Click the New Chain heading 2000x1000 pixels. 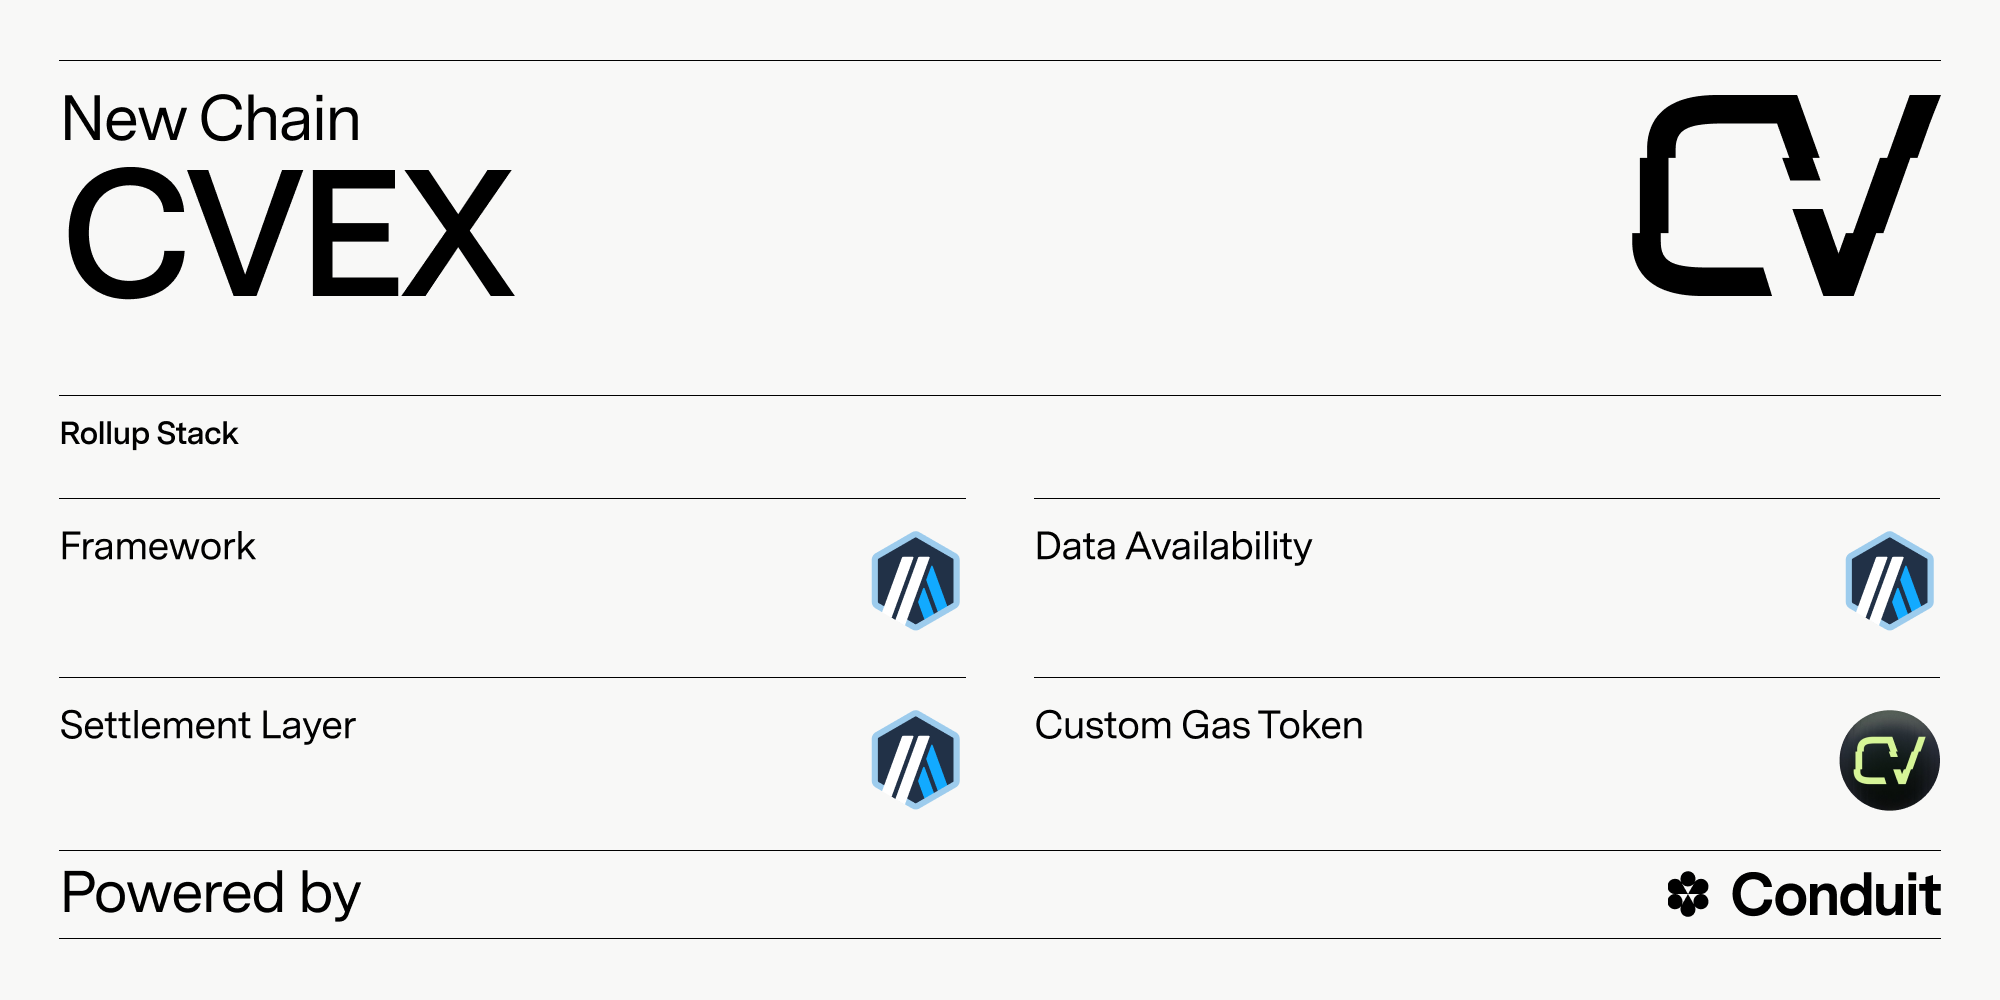[210, 119]
